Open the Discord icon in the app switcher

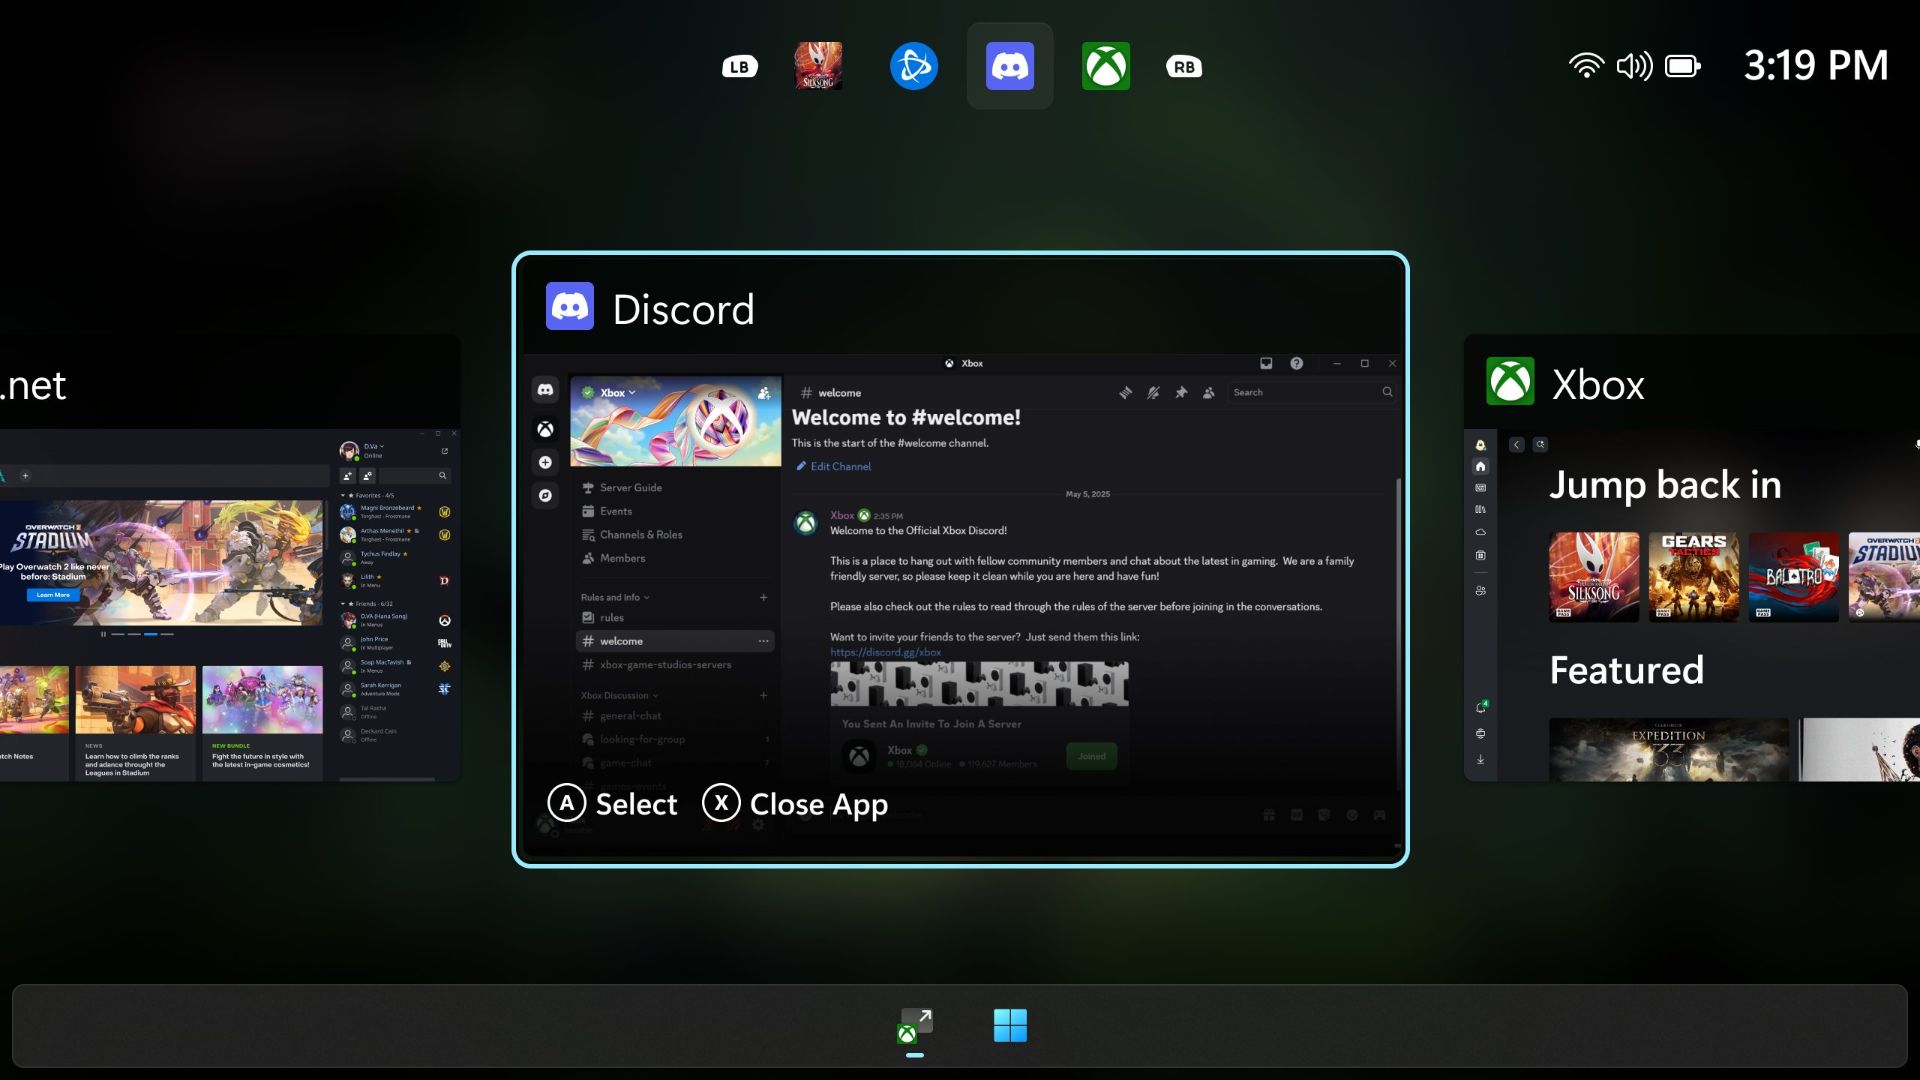point(1009,65)
